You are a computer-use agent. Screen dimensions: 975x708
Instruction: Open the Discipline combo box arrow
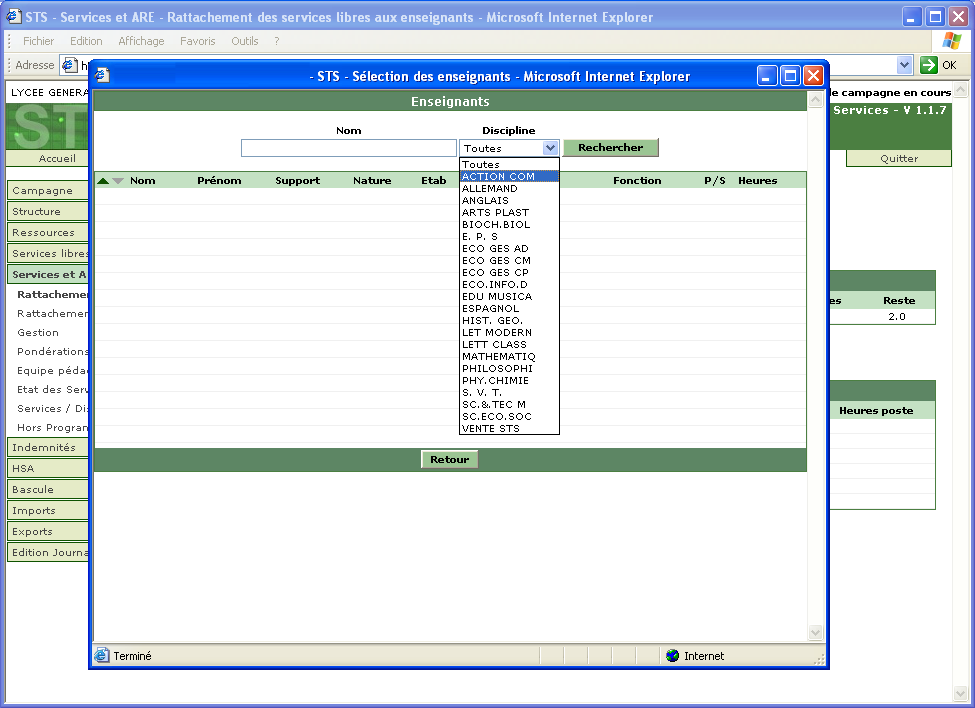pyautogui.click(x=550, y=148)
